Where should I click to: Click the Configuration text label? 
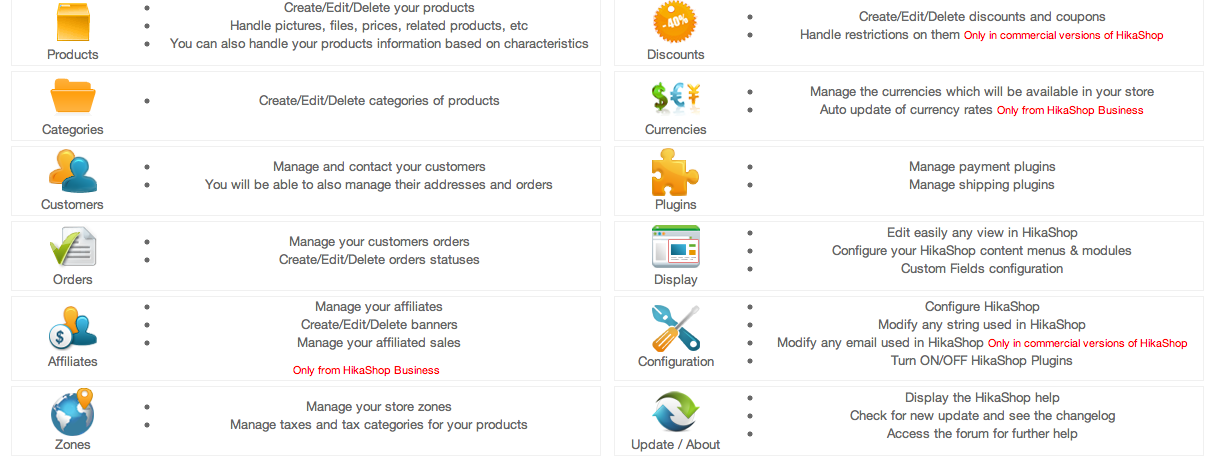pyautogui.click(x=676, y=362)
